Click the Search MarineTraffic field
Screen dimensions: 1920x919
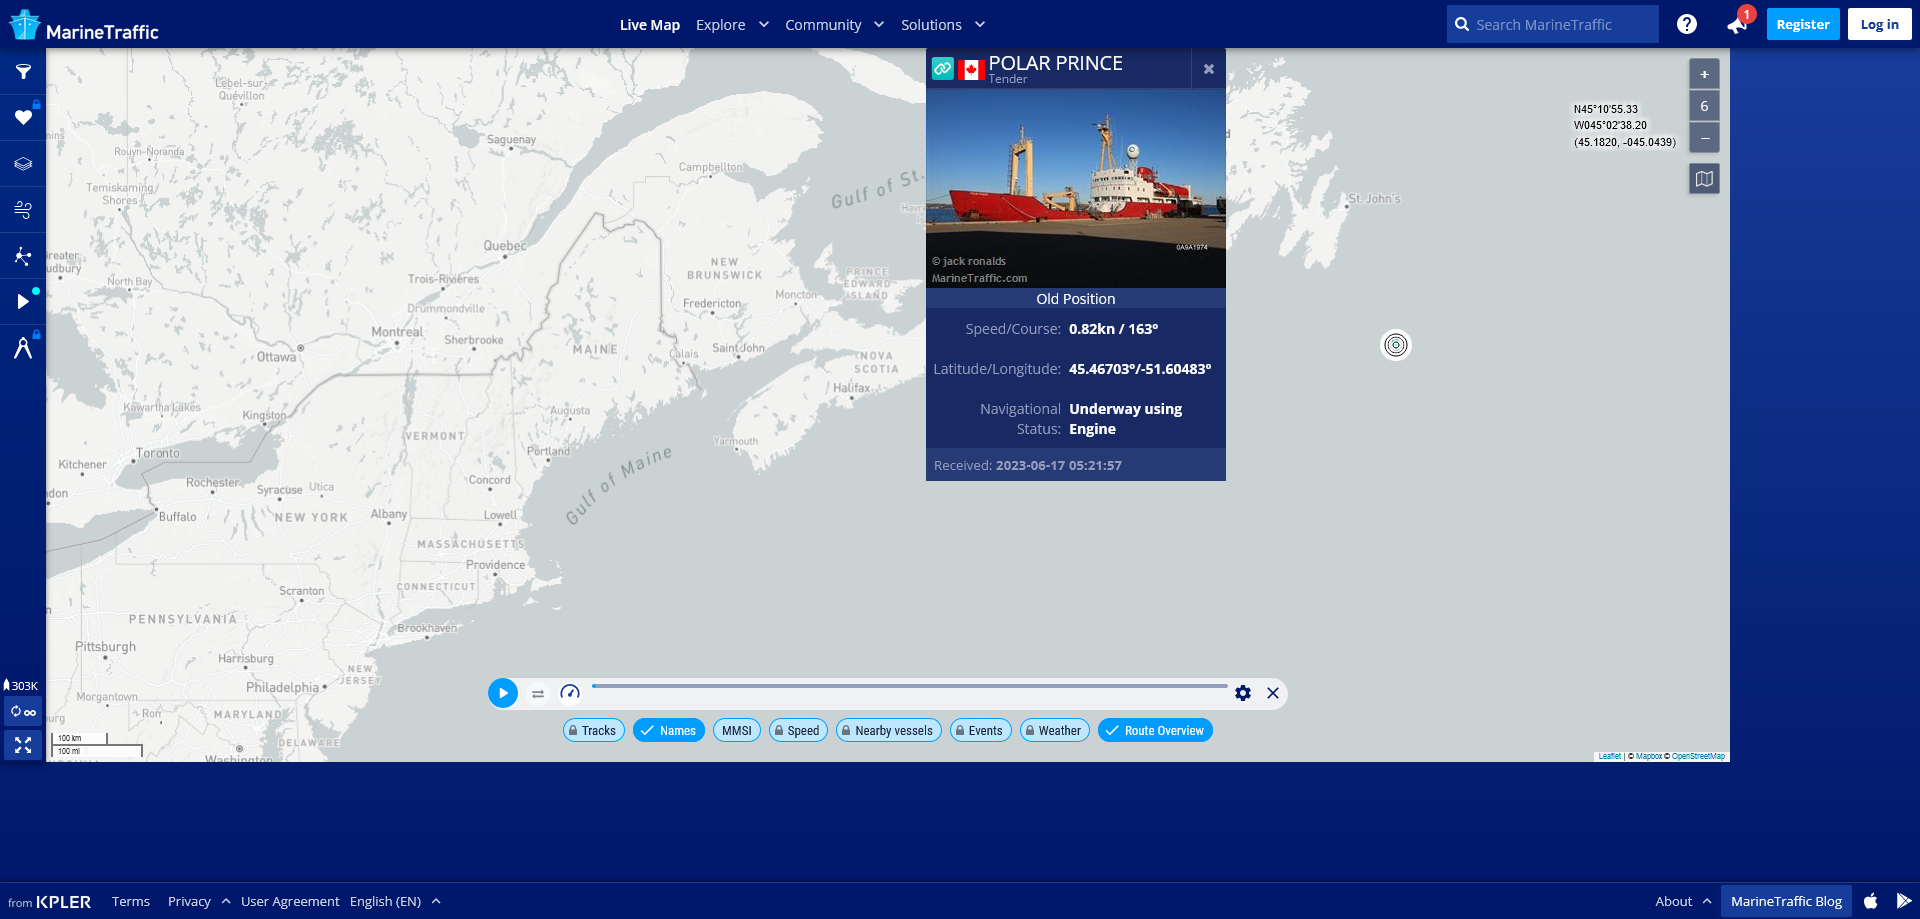1552,24
